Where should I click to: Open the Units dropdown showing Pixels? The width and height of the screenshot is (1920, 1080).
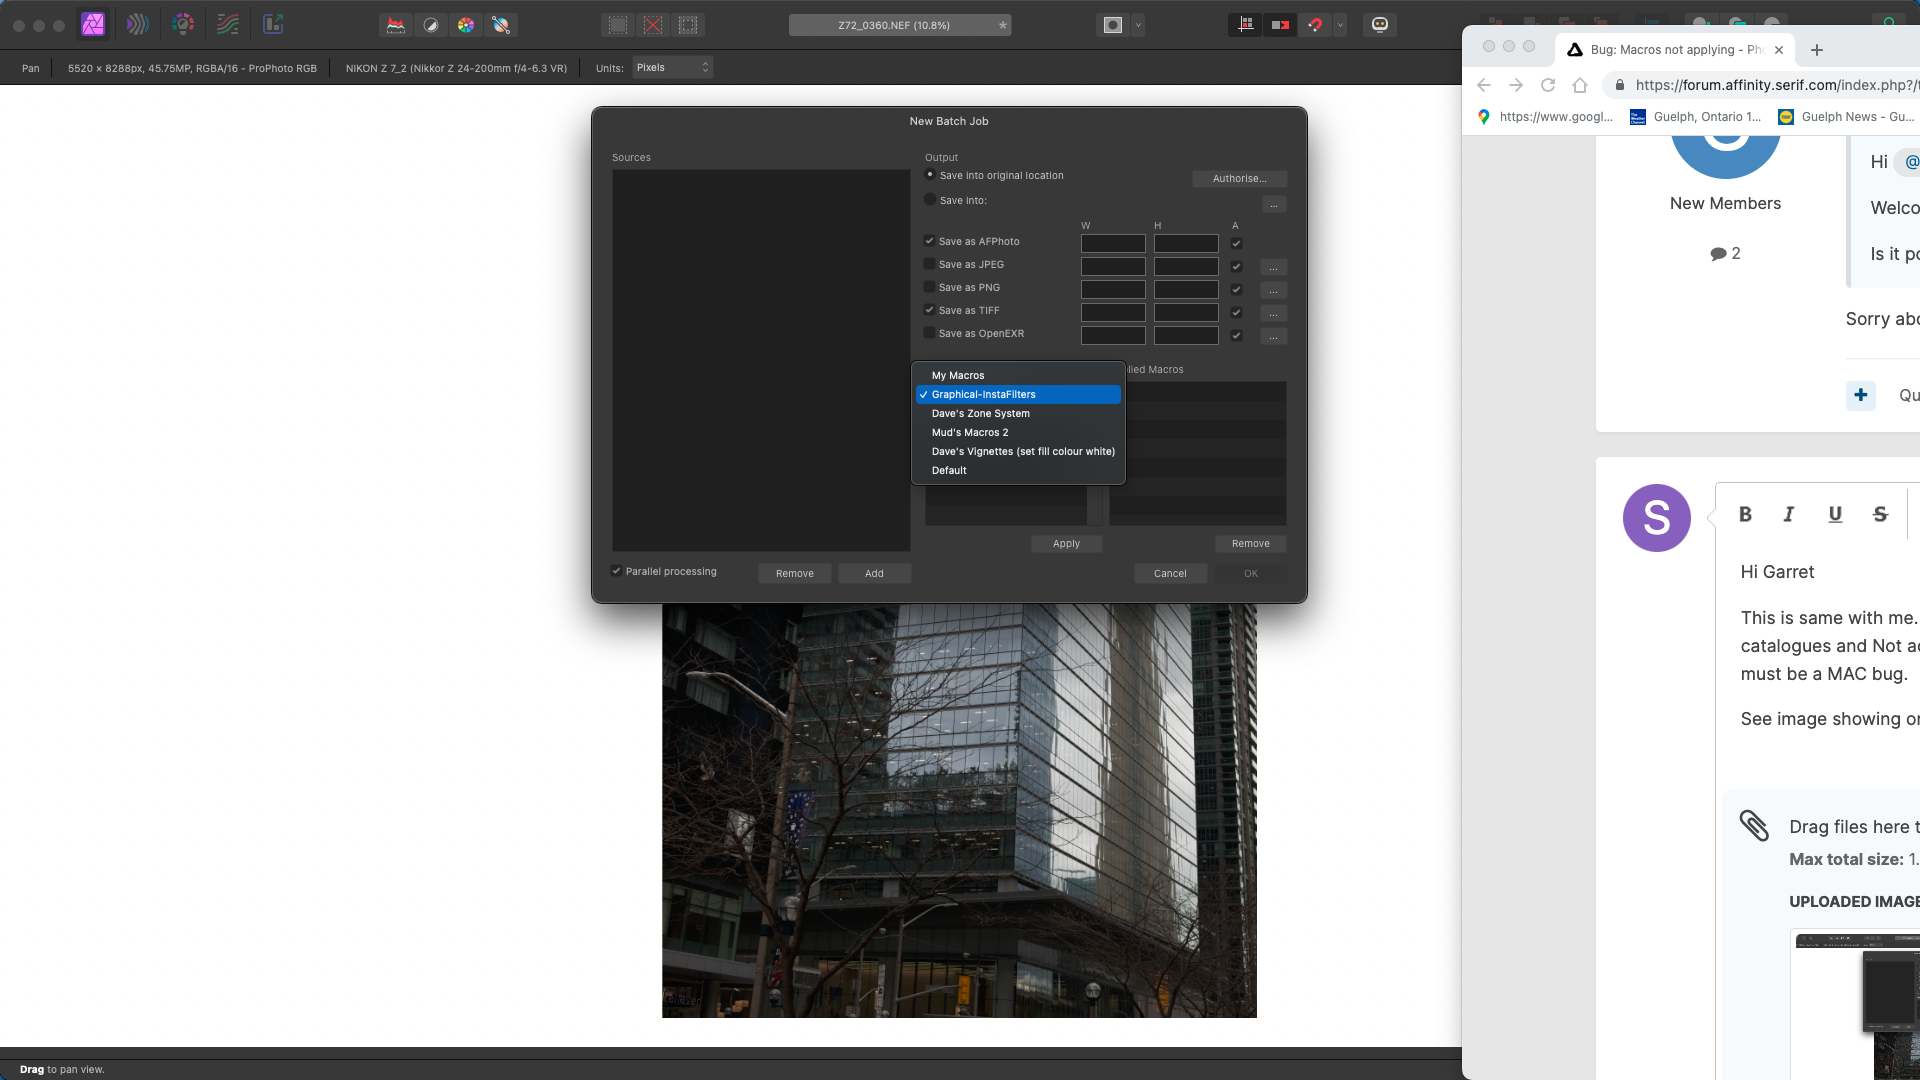pos(672,67)
